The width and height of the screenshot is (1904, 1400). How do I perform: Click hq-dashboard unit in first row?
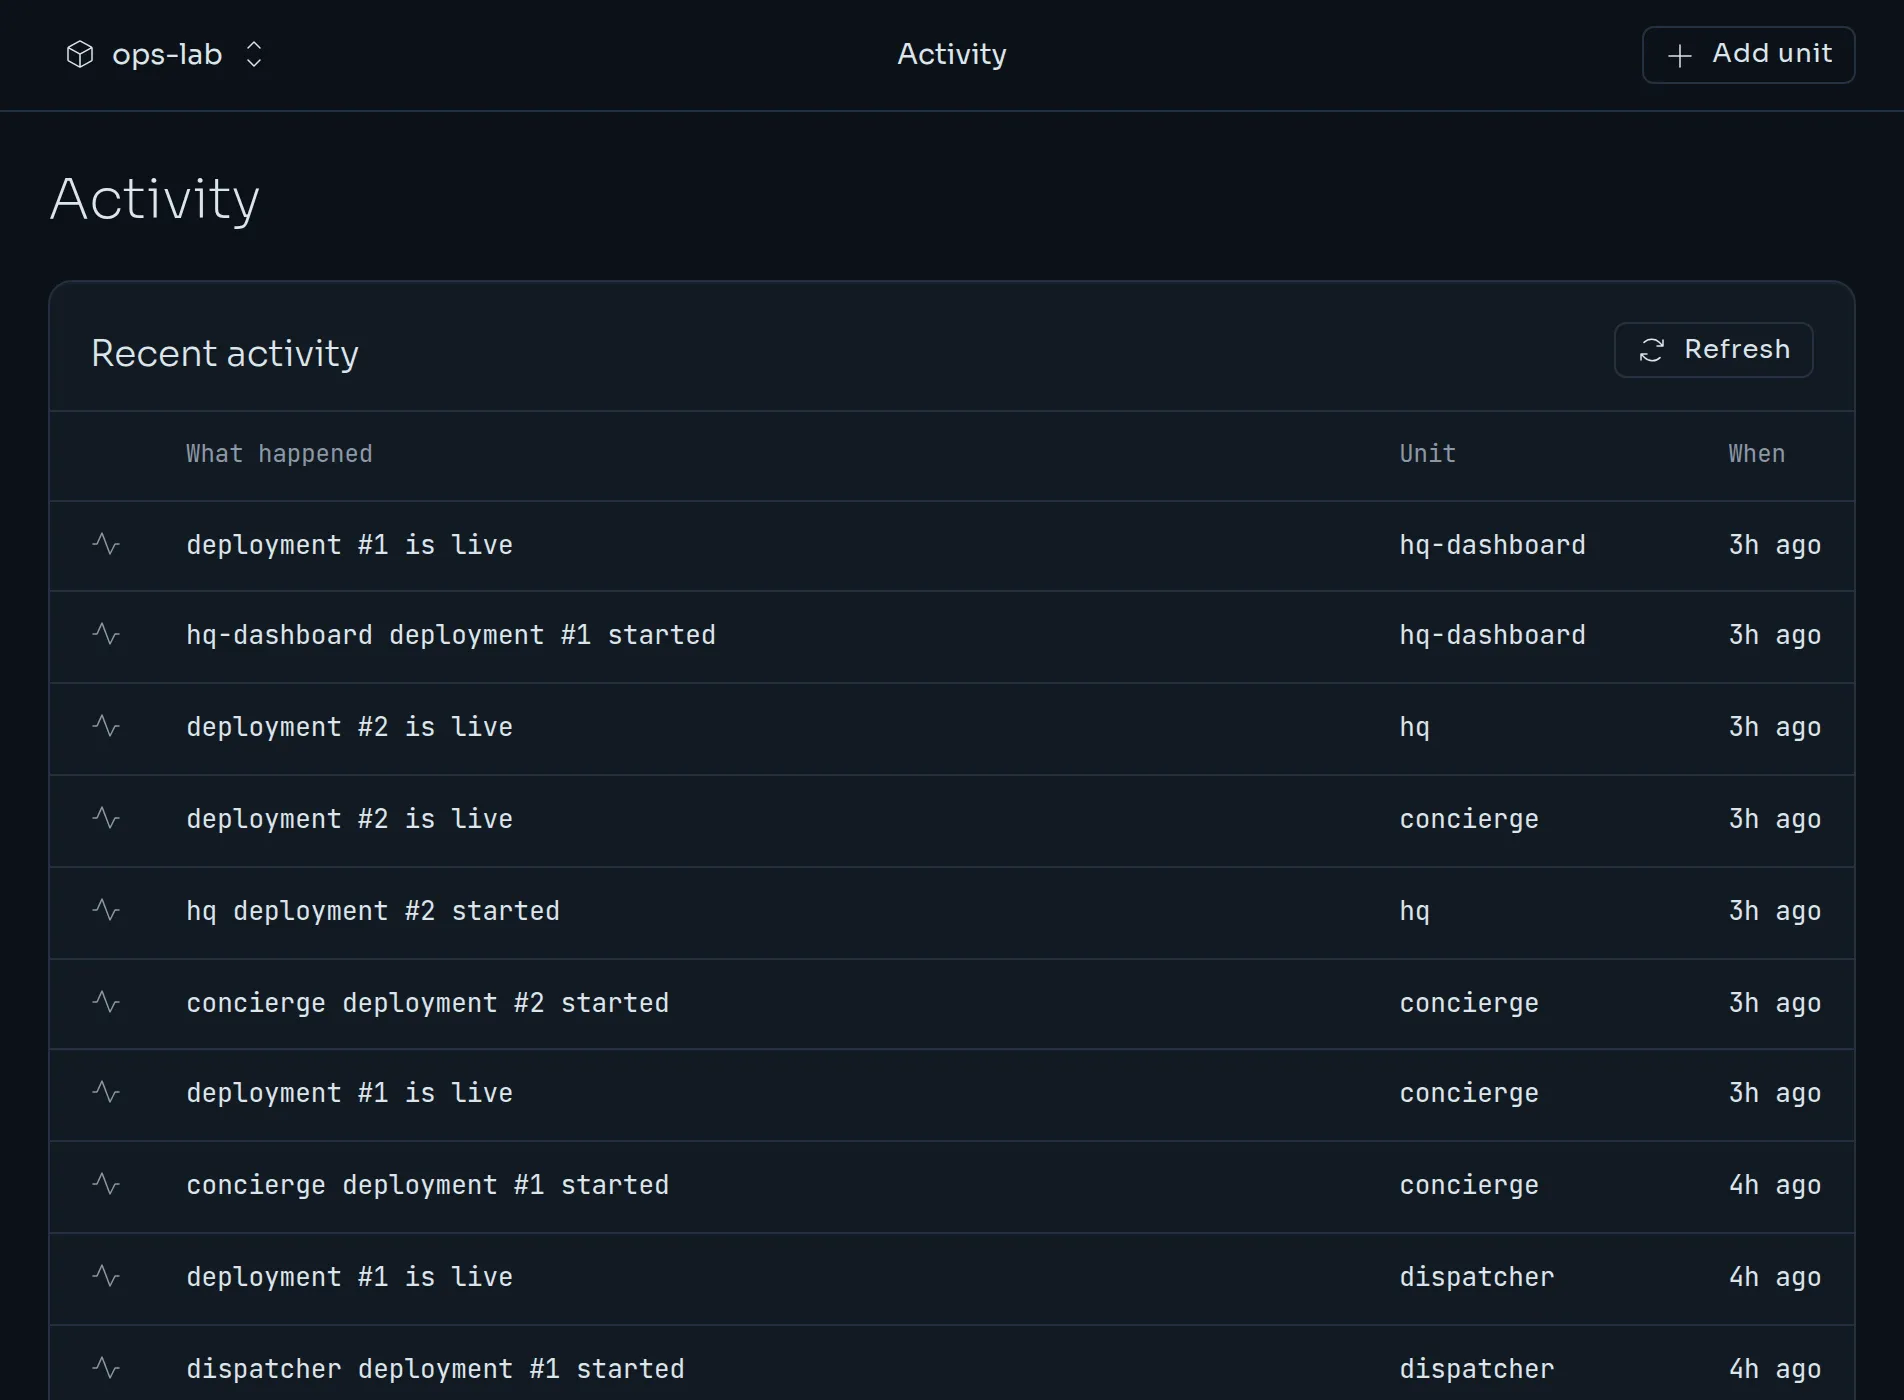coord(1492,545)
